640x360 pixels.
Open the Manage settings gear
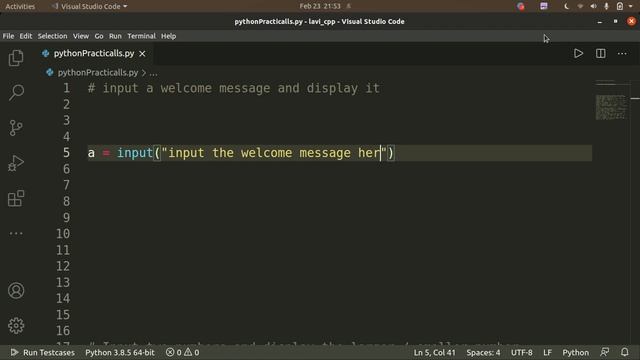(x=16, y=325)
